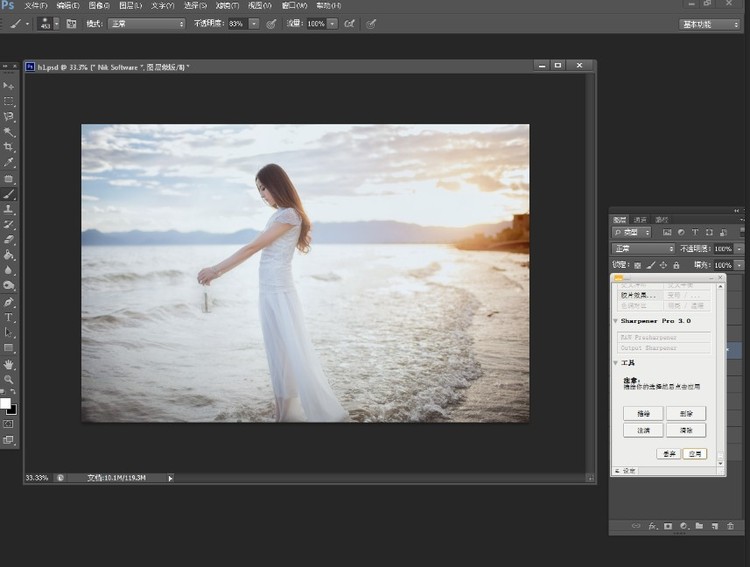Select the Healing Brush patch tool
This screenshot has width=750, height=567.
tap(9, 178)
